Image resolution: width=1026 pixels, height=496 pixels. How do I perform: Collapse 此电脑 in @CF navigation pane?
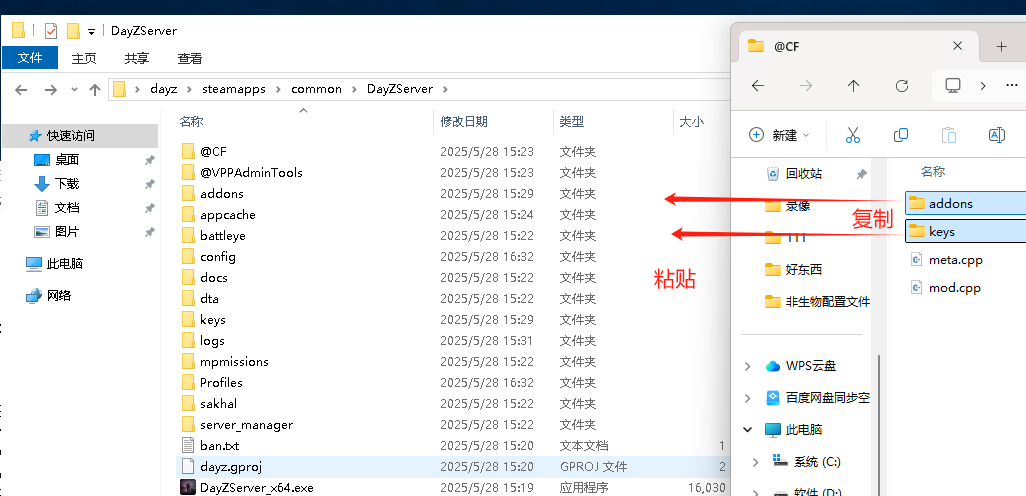[x=747, y=430]
